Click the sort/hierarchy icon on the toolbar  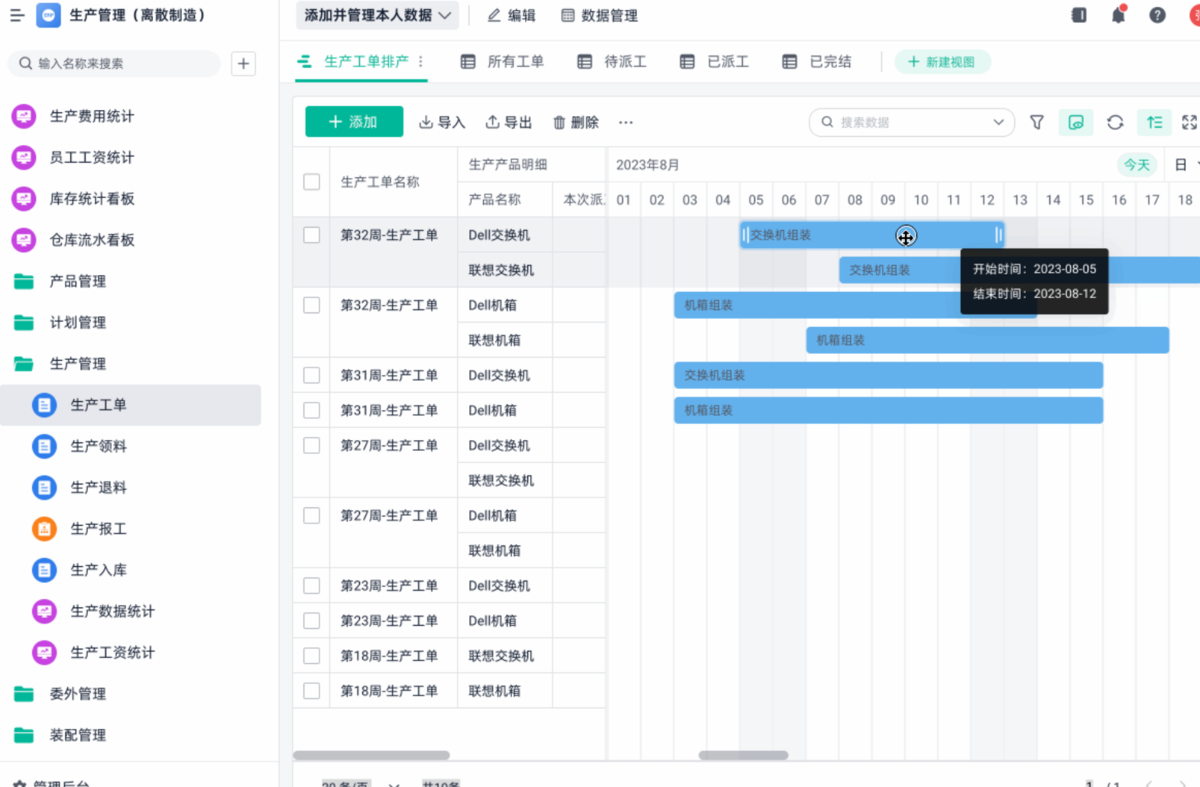(1154, 122)
